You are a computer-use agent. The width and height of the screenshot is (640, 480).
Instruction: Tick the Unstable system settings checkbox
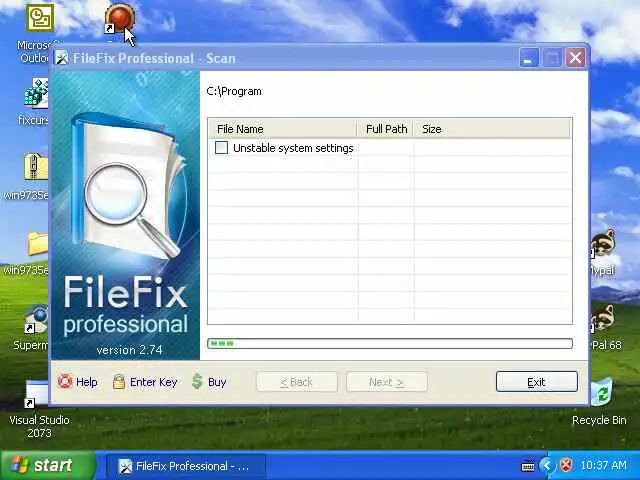221,148
